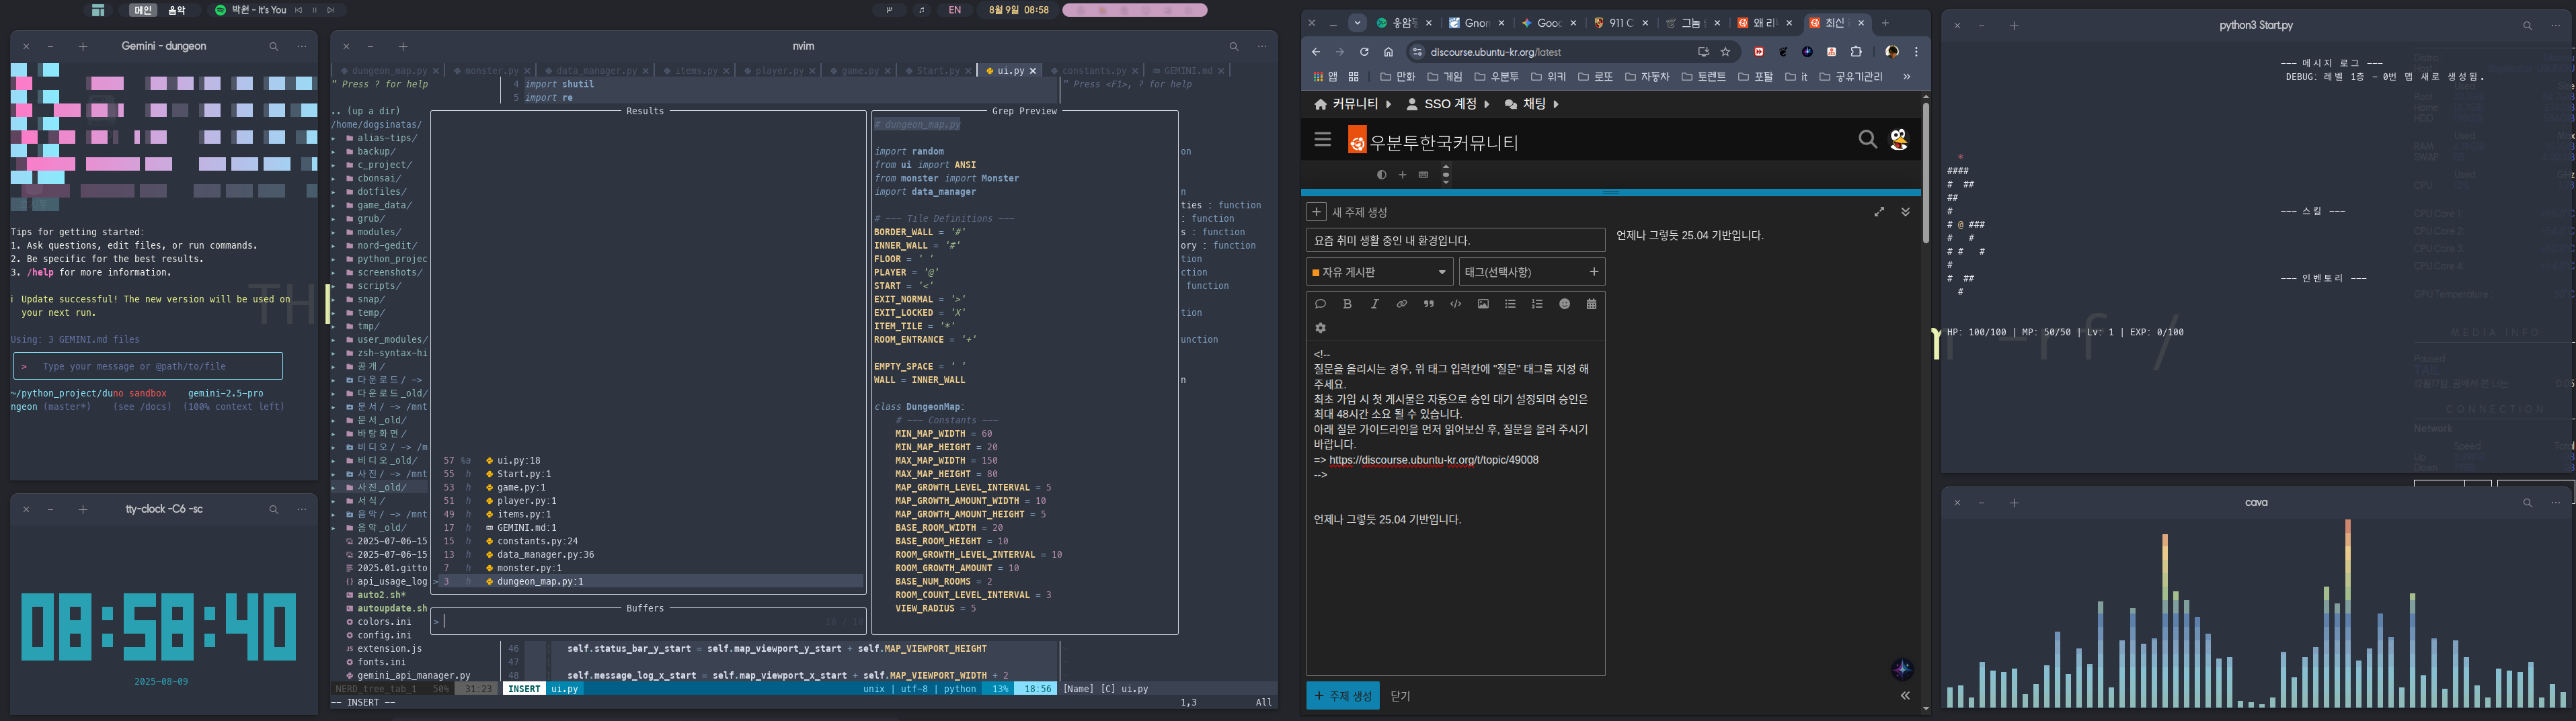Open the forum hamburger sidebar menu

coord(1323,140)
